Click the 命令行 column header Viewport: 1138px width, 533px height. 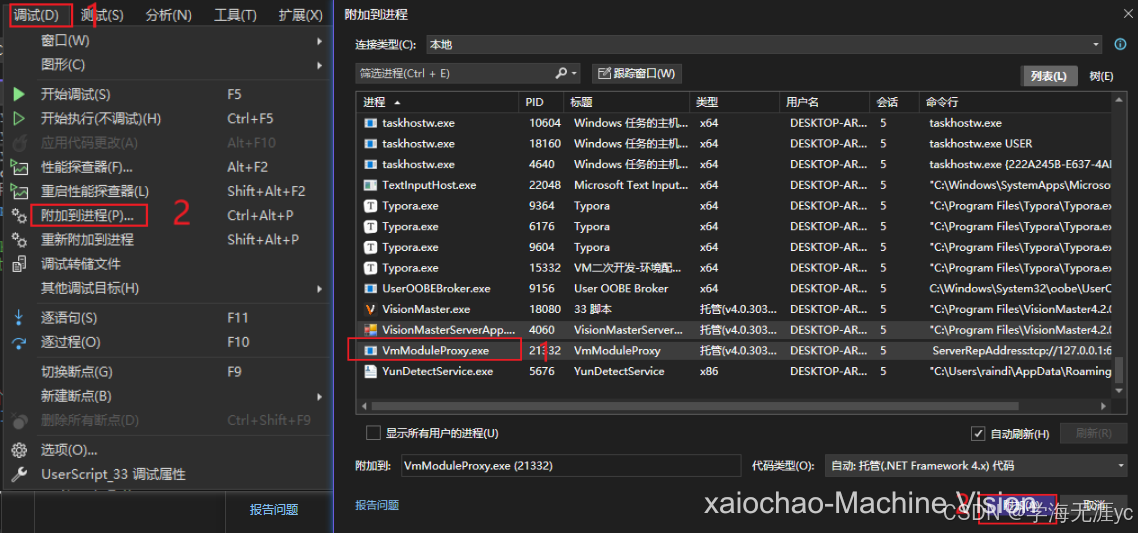click(1015, 102)
